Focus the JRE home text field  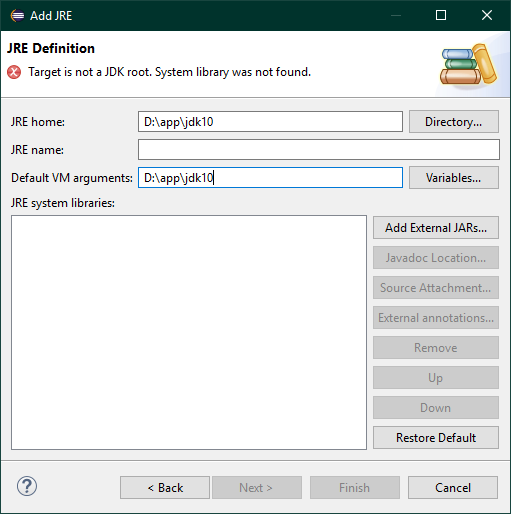click(270, 122)
